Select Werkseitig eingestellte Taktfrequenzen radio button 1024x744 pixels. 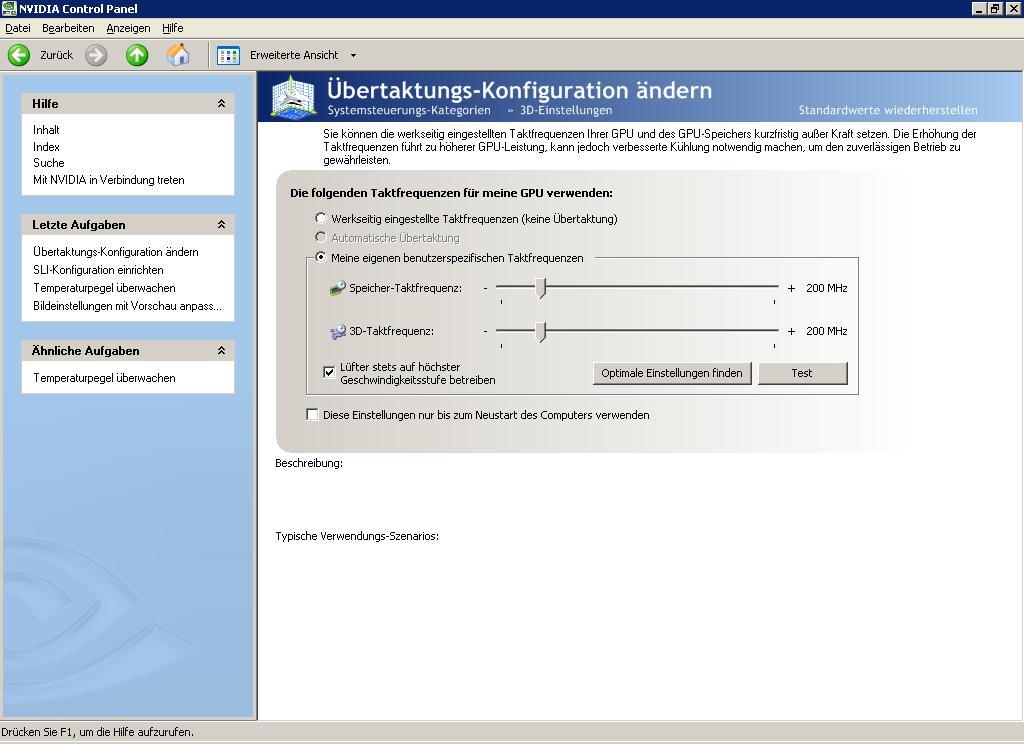click(x=321, y=218)
